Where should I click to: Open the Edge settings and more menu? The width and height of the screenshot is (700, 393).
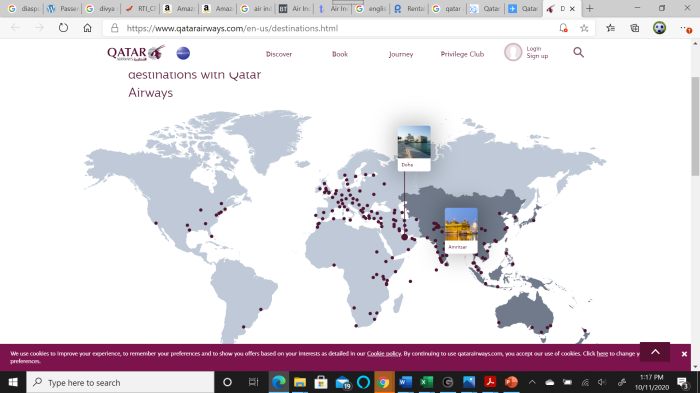(x=686, y=29)
